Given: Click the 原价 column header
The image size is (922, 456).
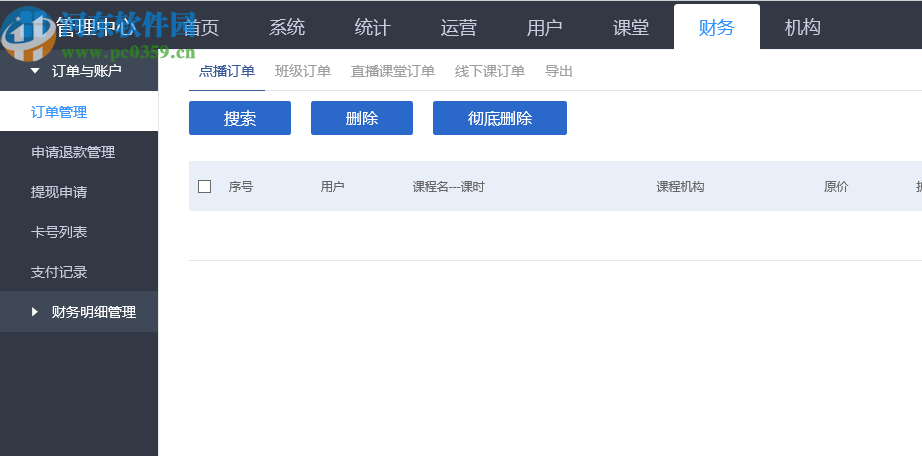Looking at the screenshot, I should click(836, 187).
